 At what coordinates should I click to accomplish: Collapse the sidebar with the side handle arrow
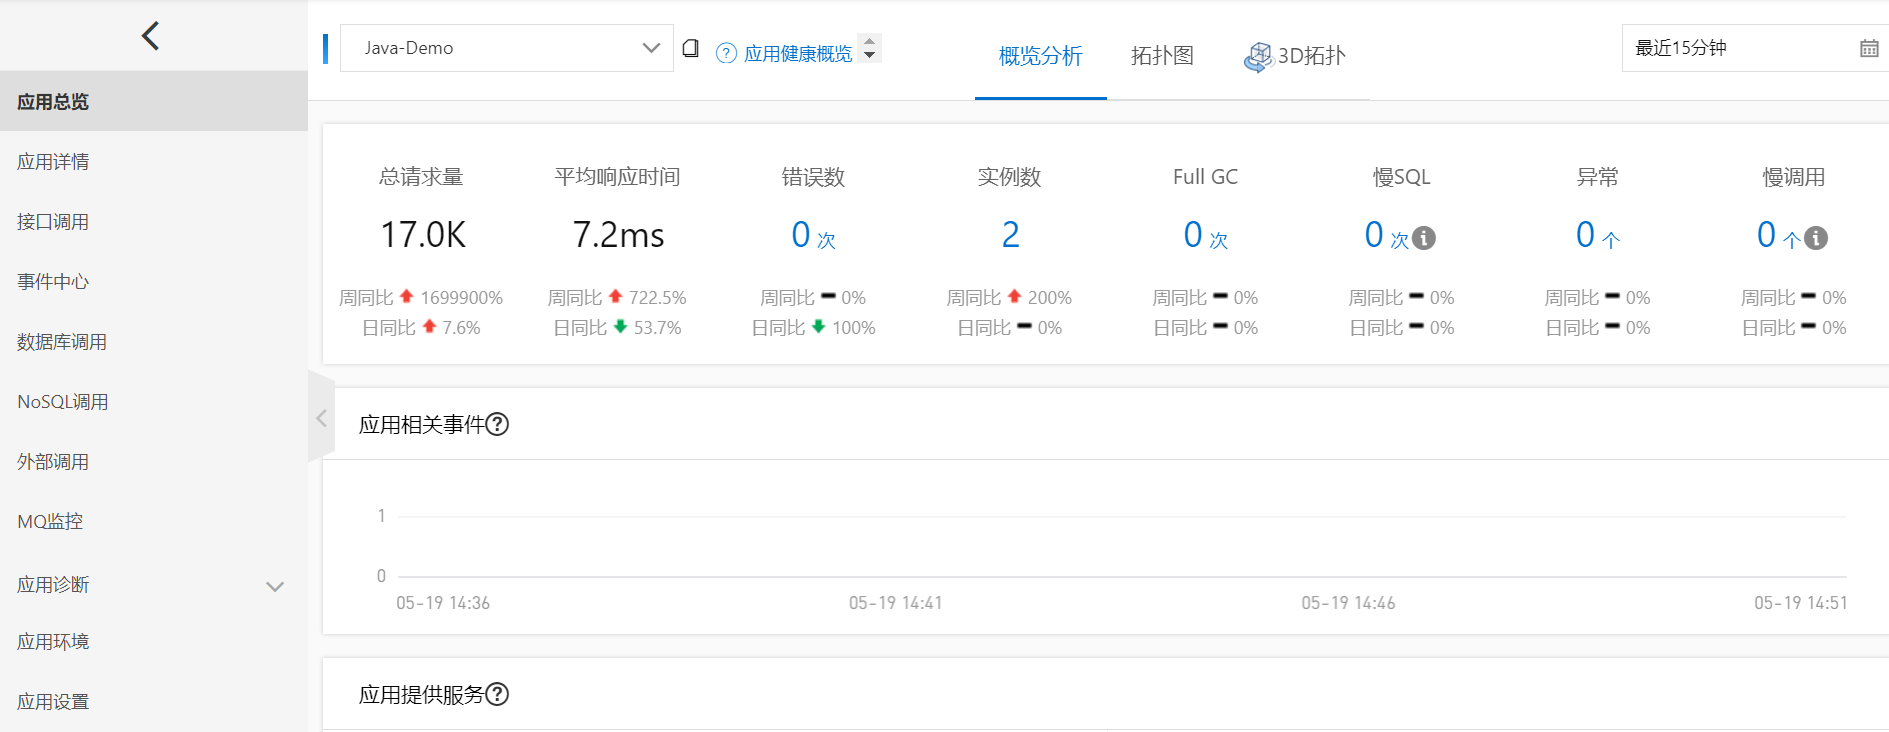321,418
